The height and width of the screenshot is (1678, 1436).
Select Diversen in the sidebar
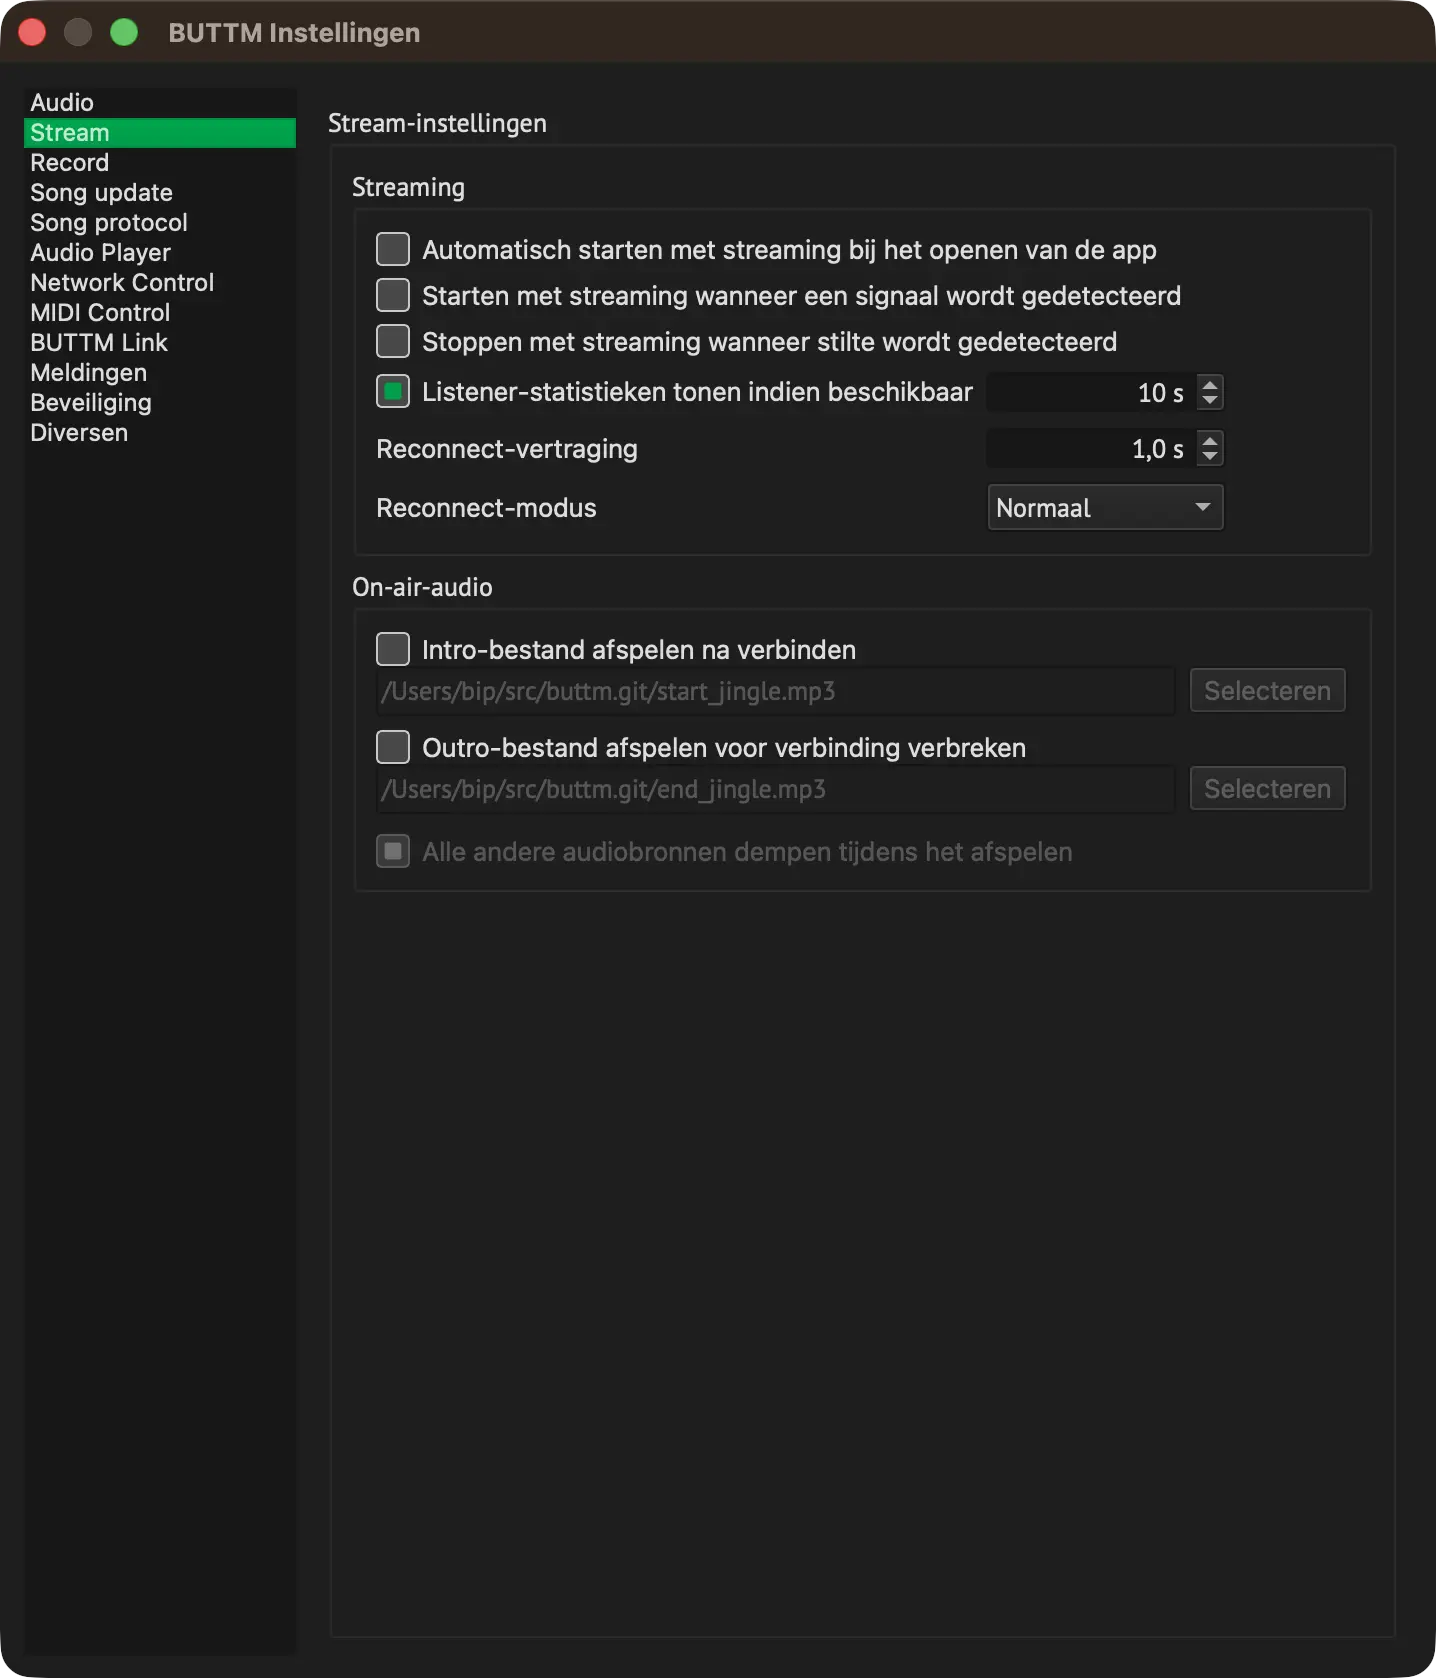160,433
